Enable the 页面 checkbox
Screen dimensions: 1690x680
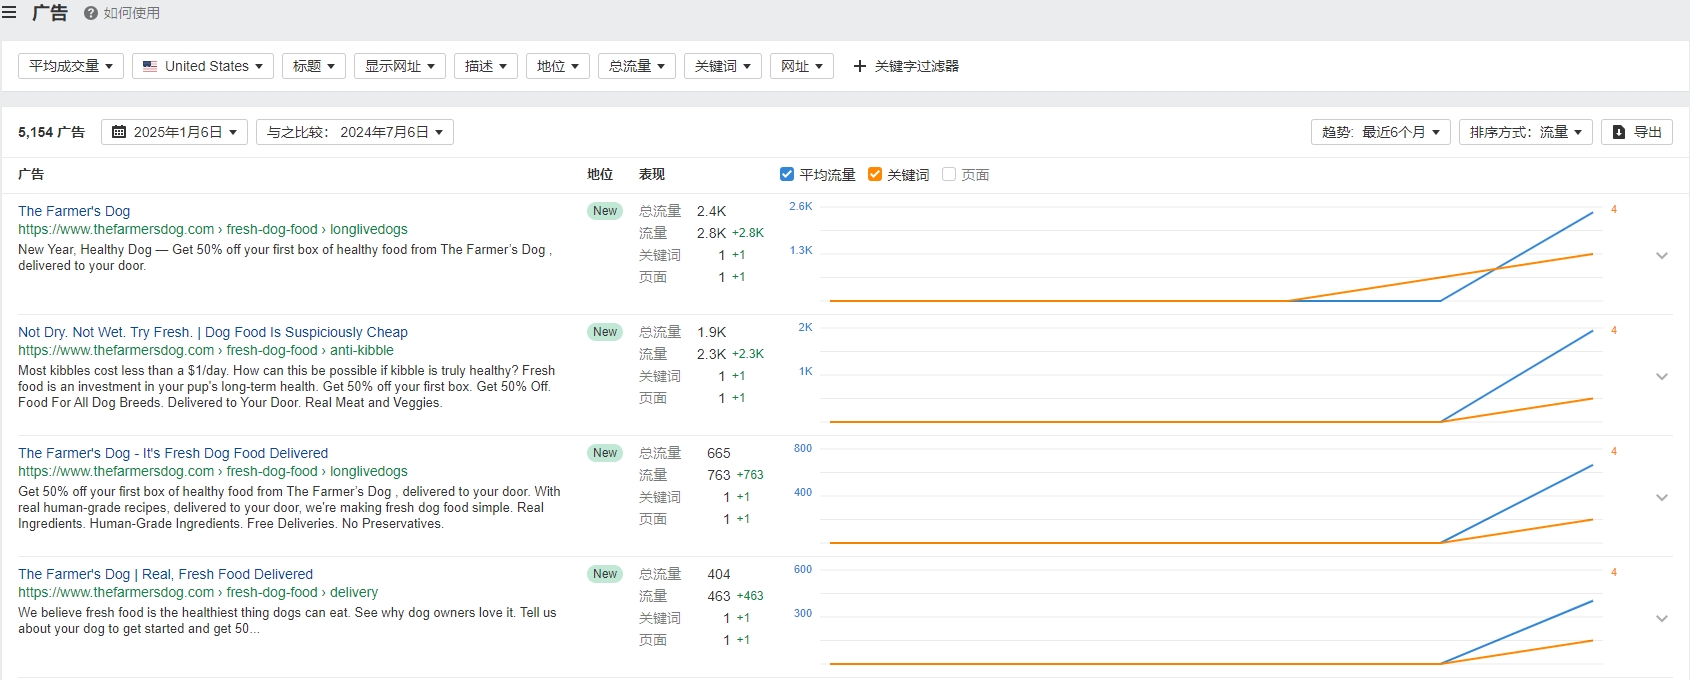pos(949,174)
